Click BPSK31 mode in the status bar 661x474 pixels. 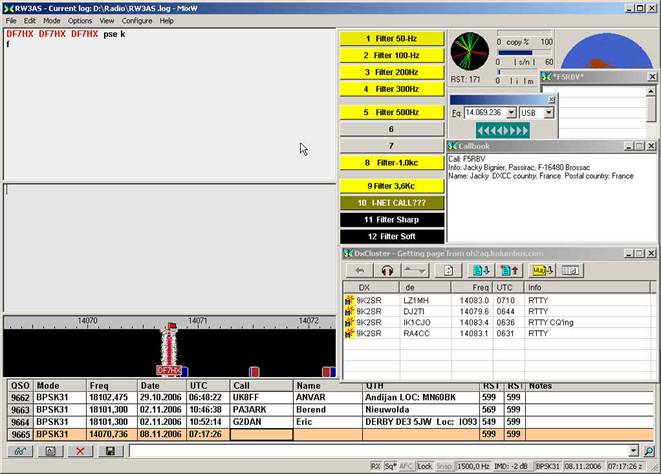547,466
